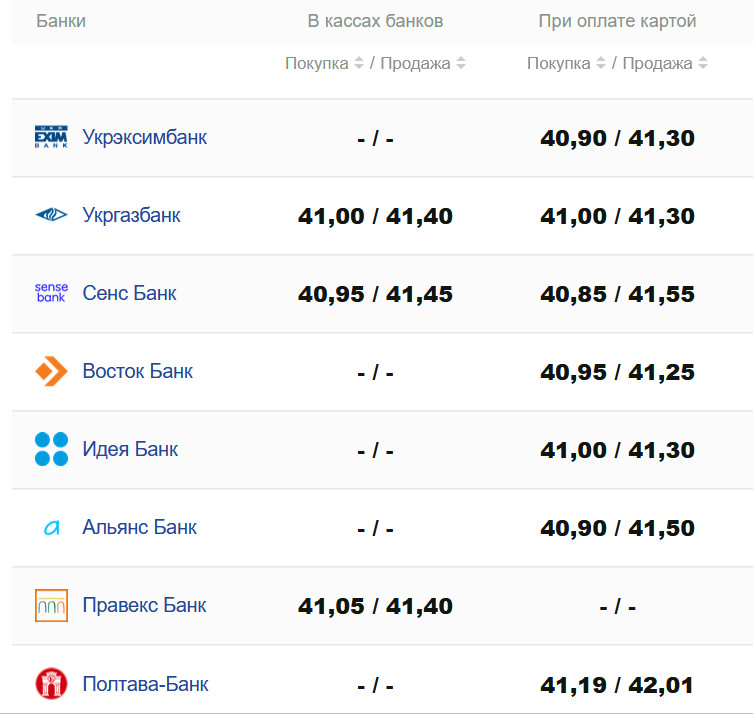The width and height of the screenshot is (753, 714).
Task: Click the Ukrgasbank blue logo icon
Action: (51, 215)
